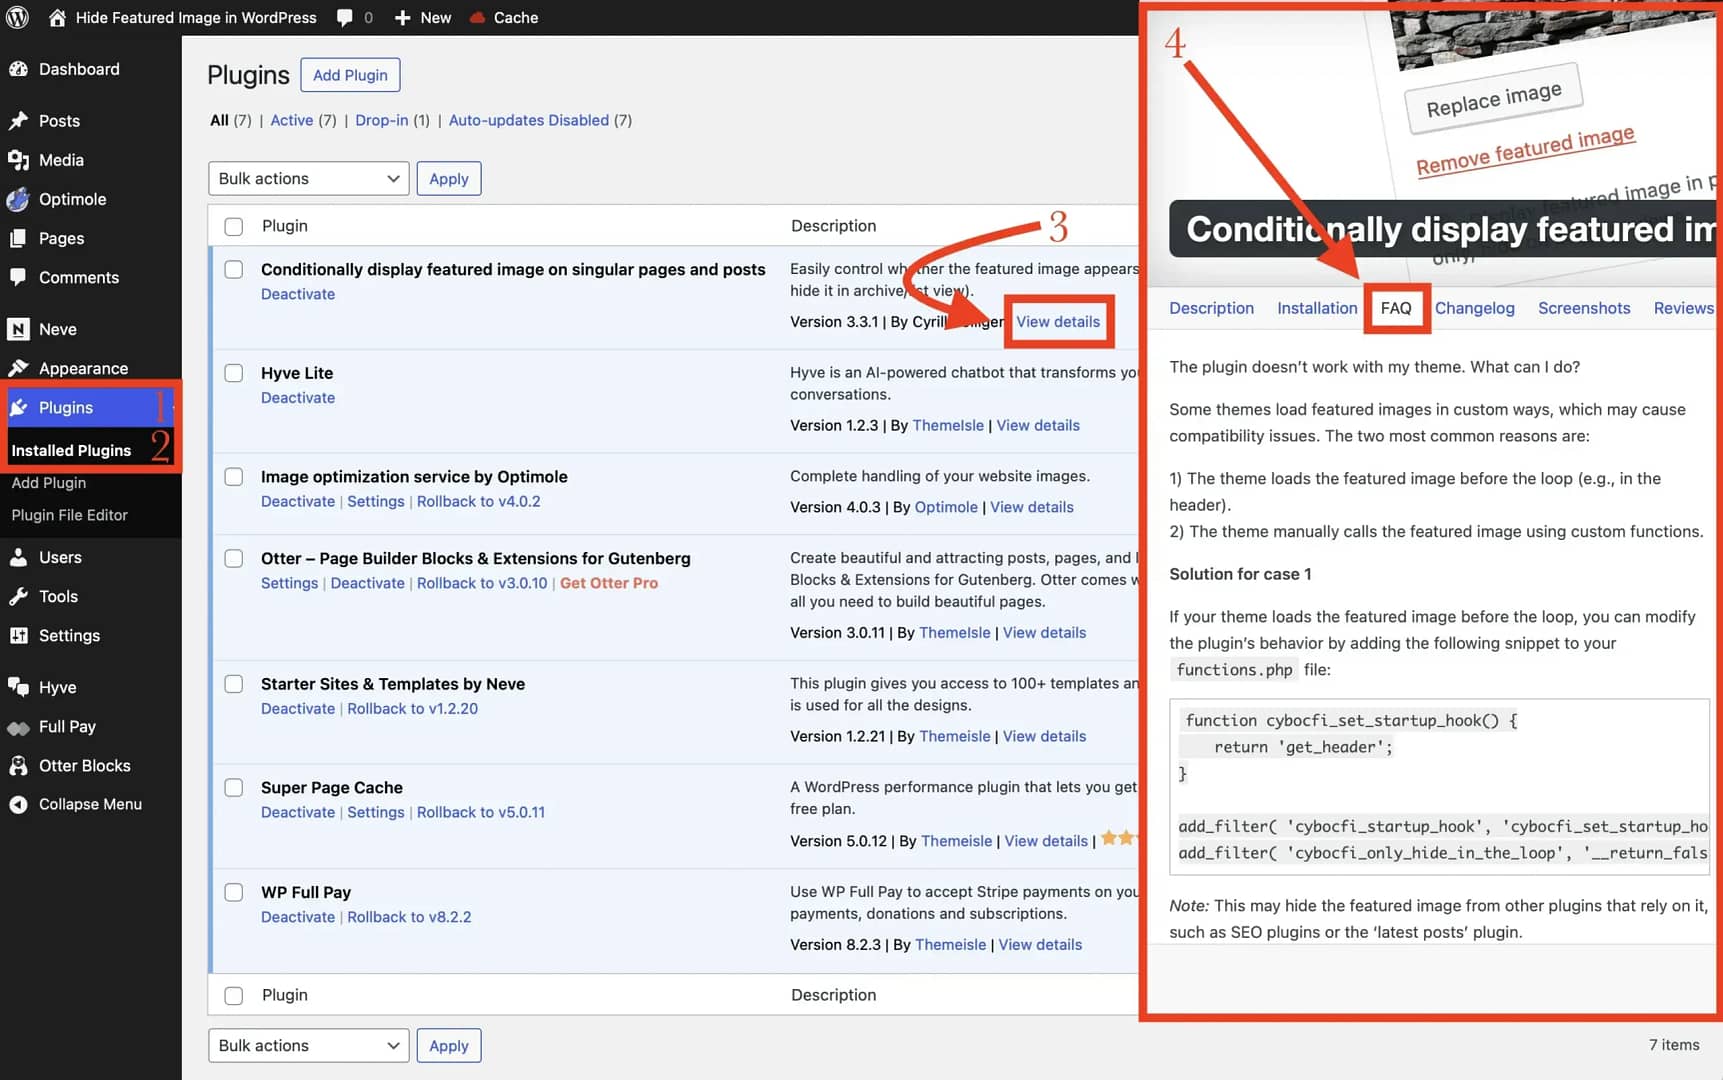The image size is (1723, 1080).
Task: Switch to the FAQ tab in plugin details
Action: [x=1396, y=308]
